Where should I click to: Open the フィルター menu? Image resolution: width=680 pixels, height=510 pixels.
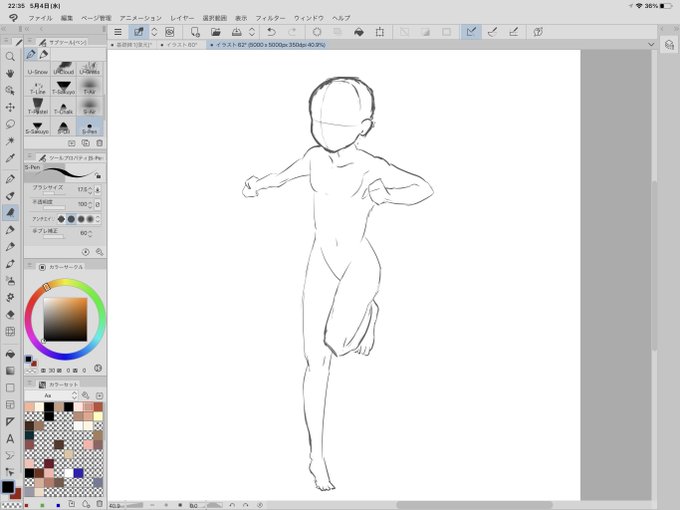pyautogui.click(x=270, y=18)
